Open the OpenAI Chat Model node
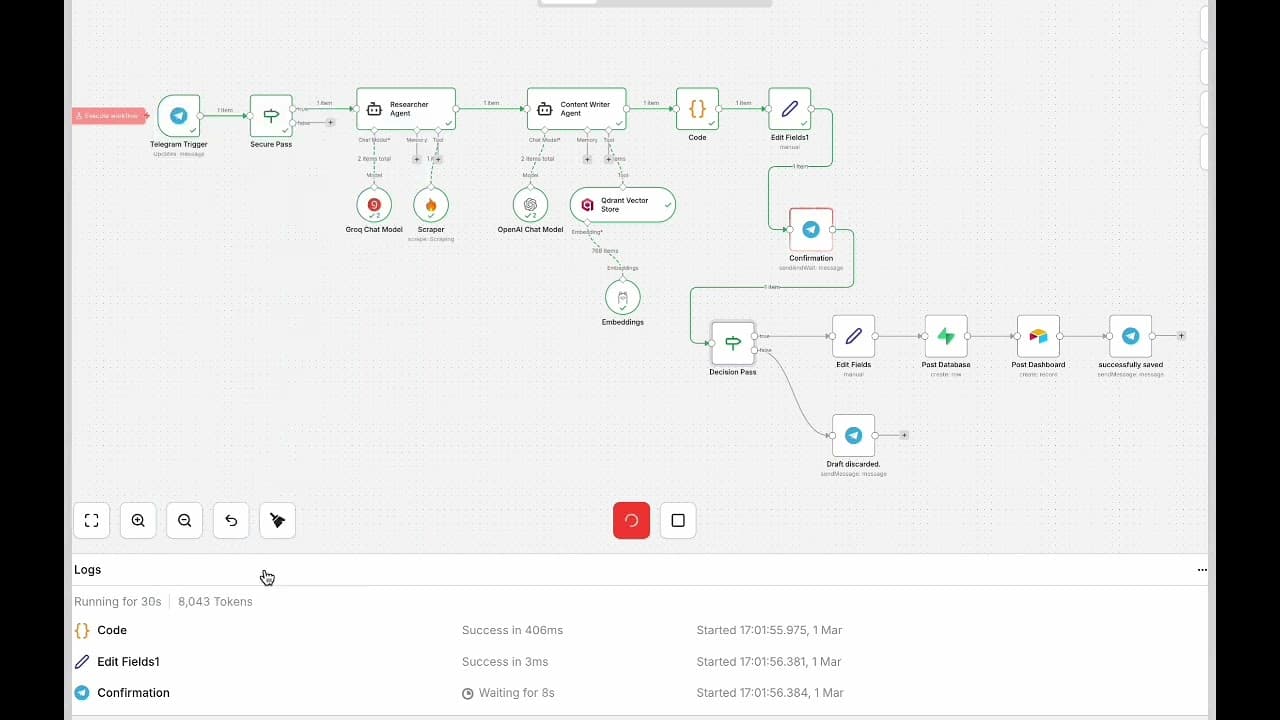Screen dimensions: 1280x720 pos(530,205)
